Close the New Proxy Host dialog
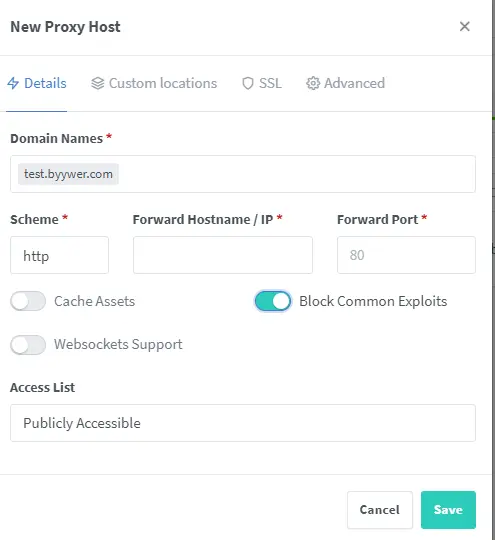Viewport: 495px width, 540px height. click(x=465, y=27)
